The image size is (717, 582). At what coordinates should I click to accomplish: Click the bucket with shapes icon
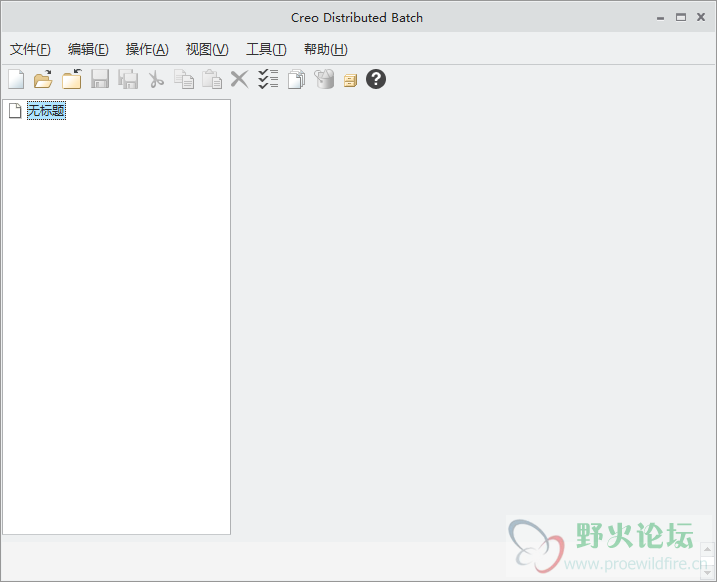click(x=325, y=79)
